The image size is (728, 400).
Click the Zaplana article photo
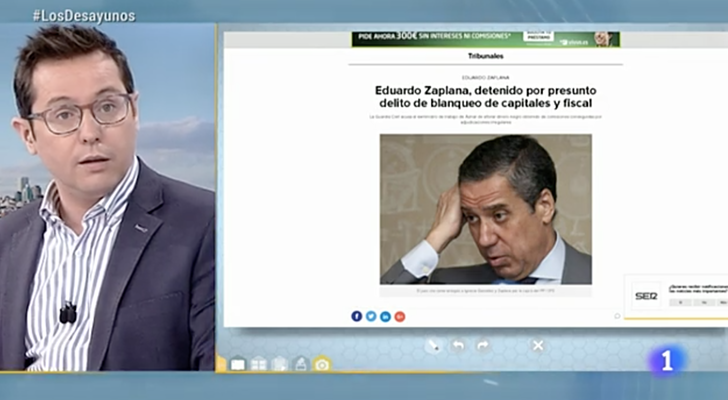486,209
